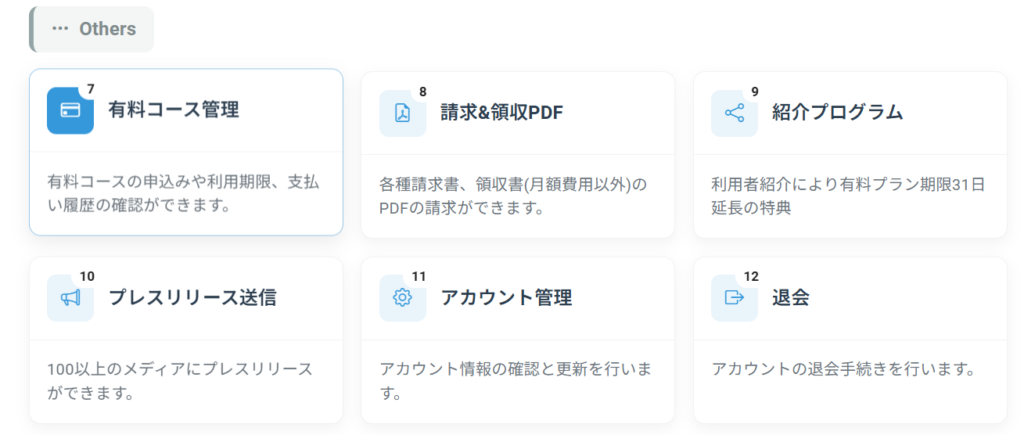Go to アカウント管理 heading
1024x435 pixels.
tap(506, 297)
